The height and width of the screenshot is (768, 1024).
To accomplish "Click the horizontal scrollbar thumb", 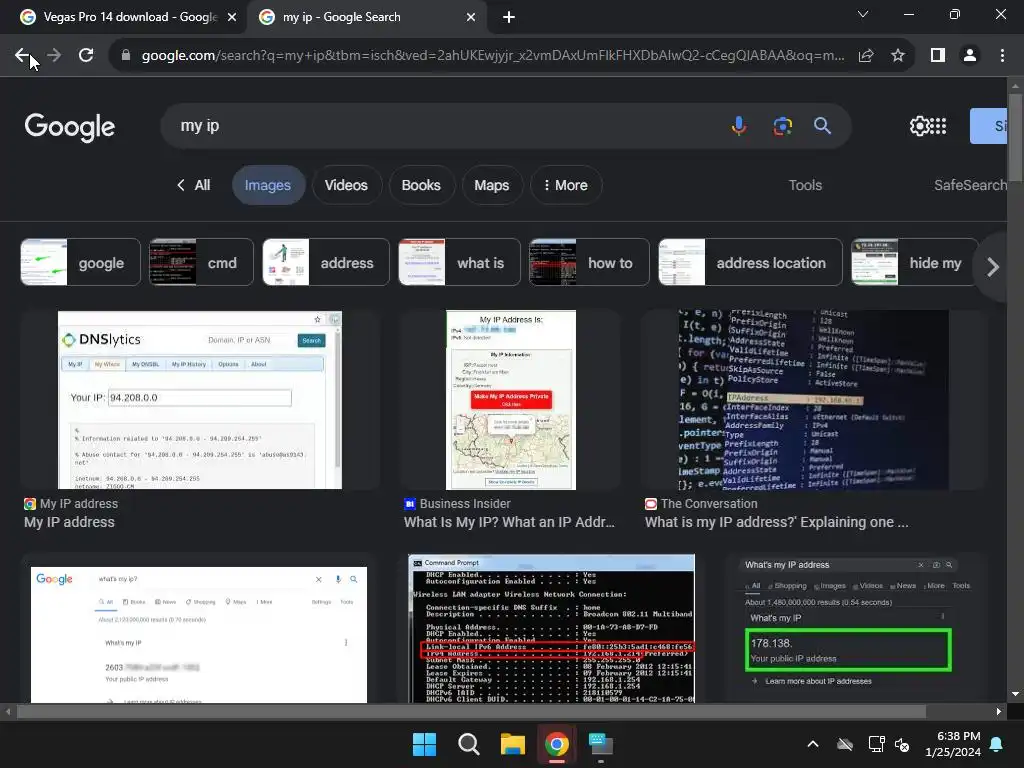I will (x=472, y=712).
